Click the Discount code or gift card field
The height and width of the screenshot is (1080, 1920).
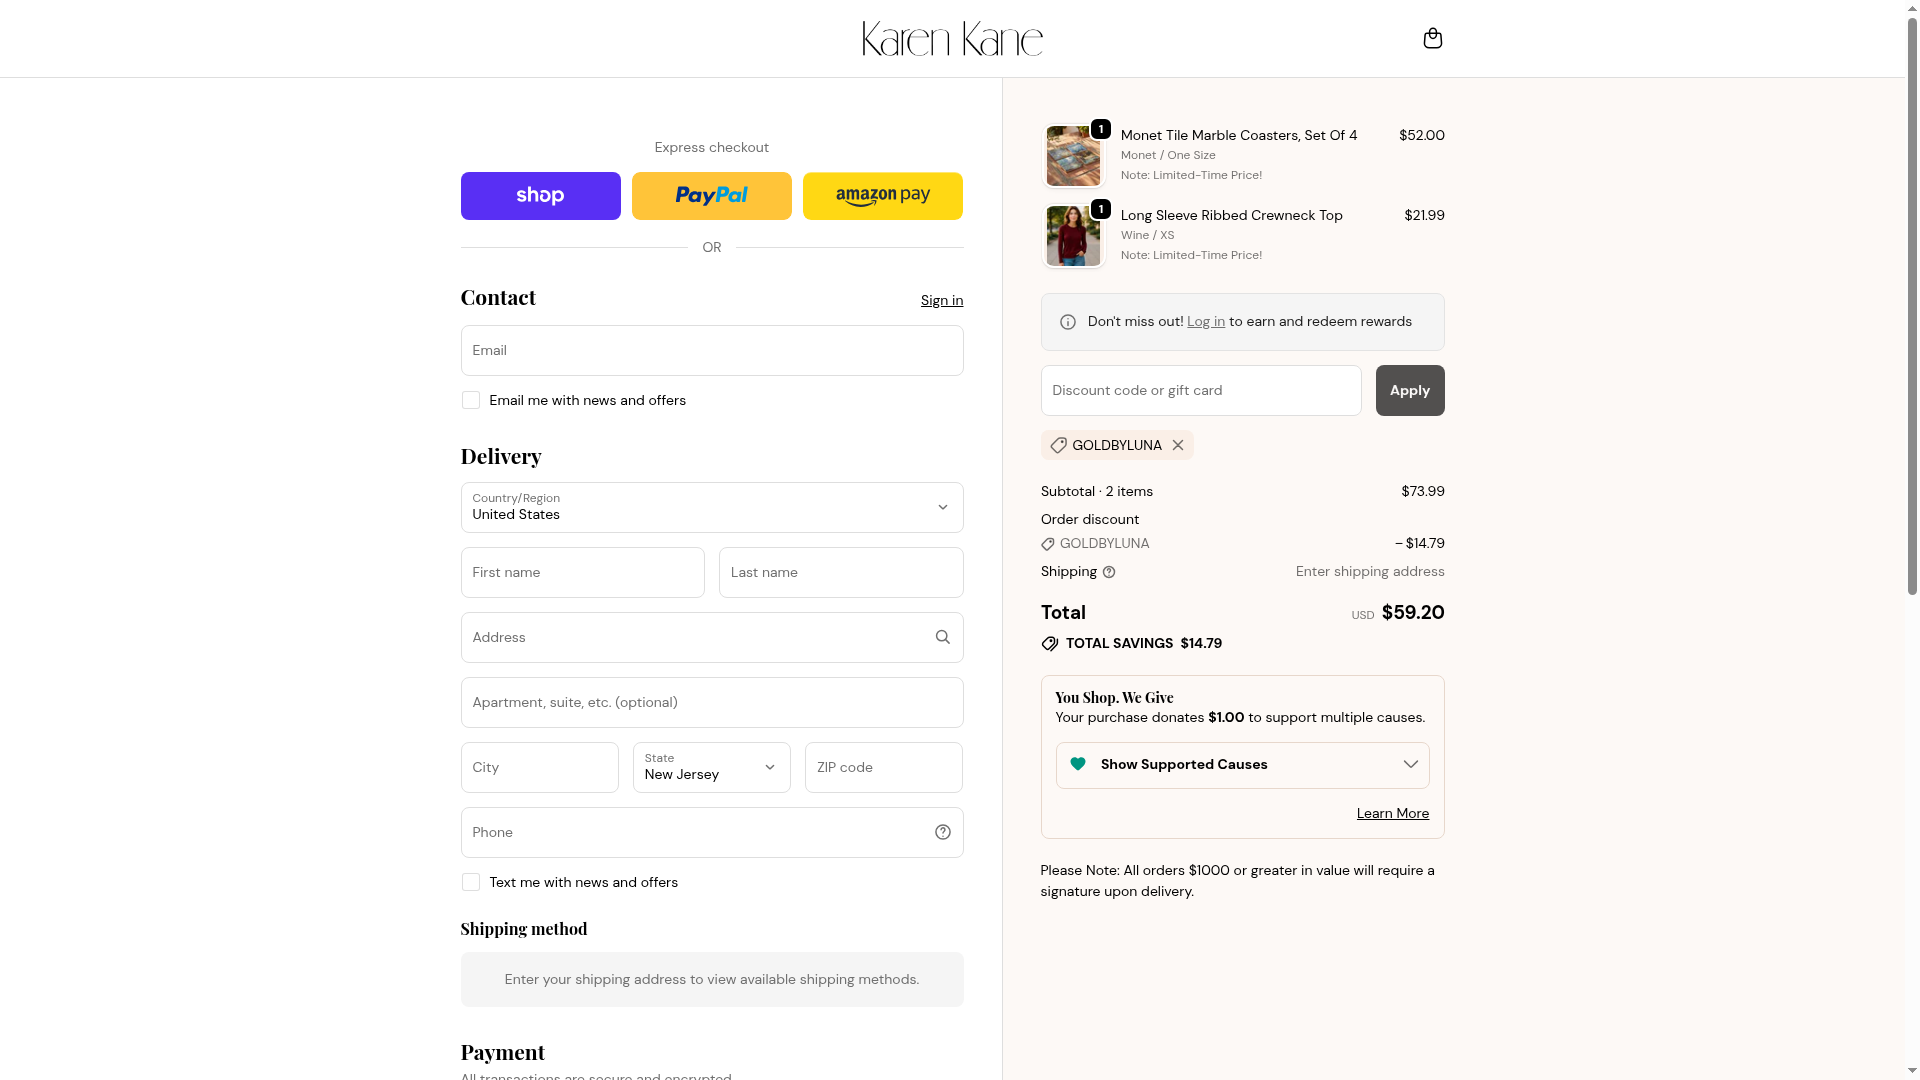point(1200,390)
